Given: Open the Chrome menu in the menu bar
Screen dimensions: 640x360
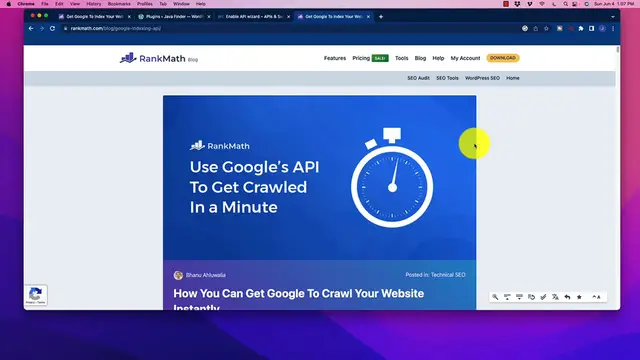Looking at the screenshot, I should pyautogui.click(x=26, y=4).
